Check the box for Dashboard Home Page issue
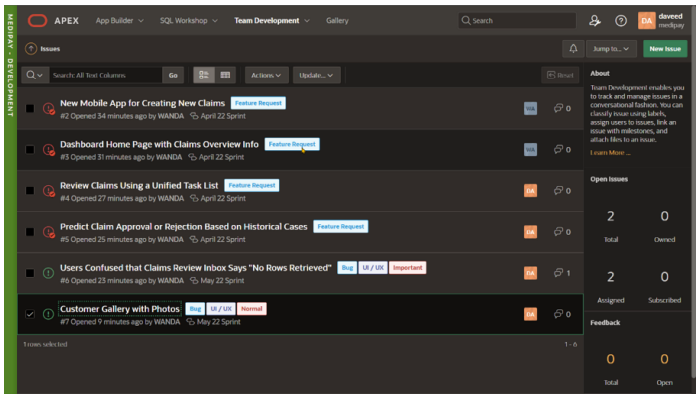 click(x=30, y=149)
